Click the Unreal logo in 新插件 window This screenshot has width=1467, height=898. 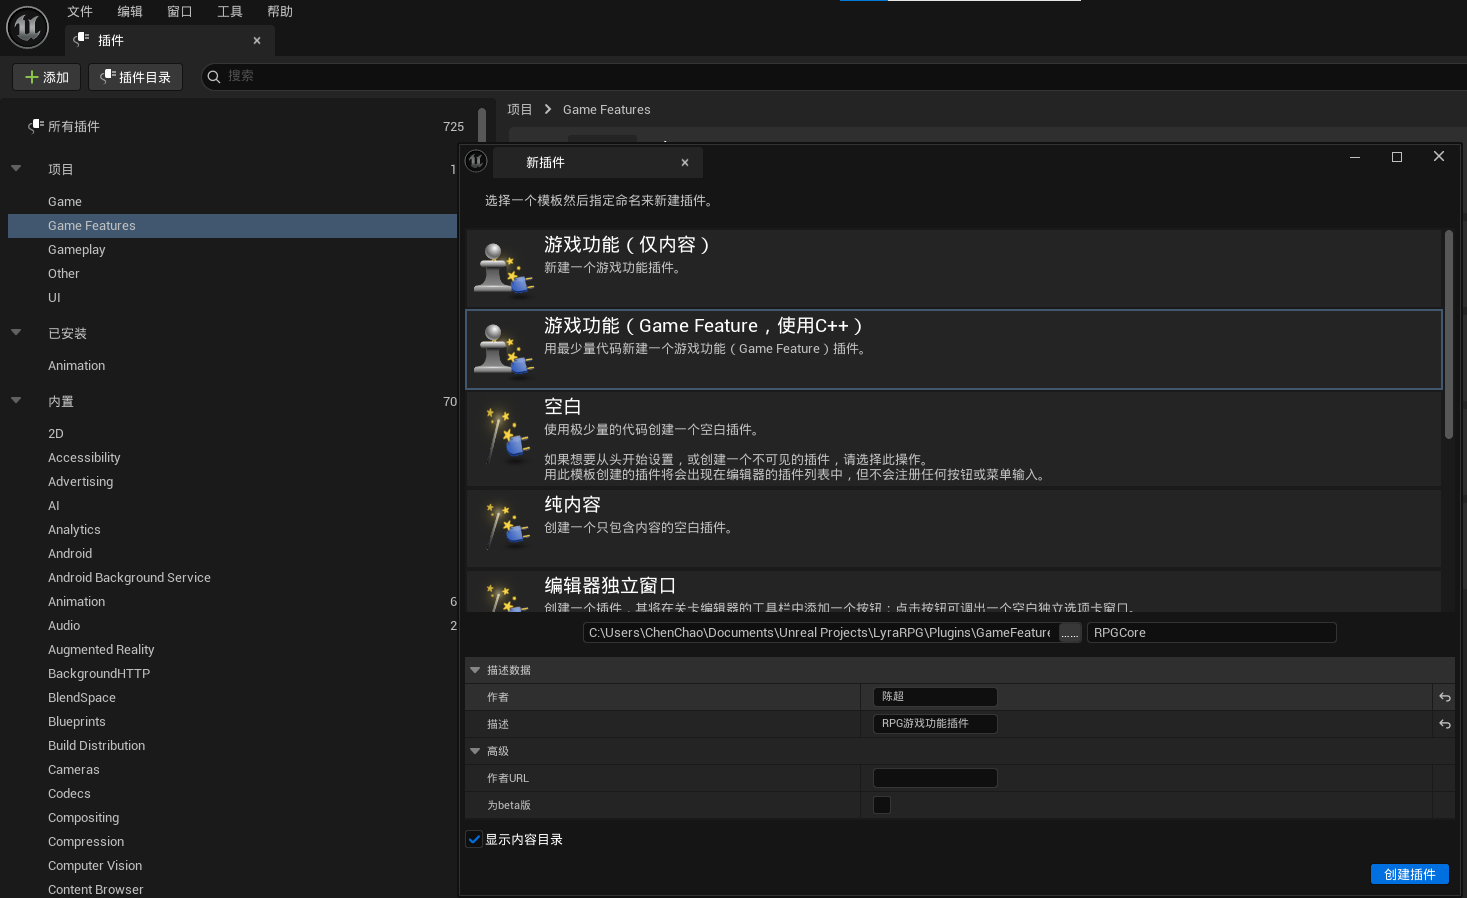(476, 161)
